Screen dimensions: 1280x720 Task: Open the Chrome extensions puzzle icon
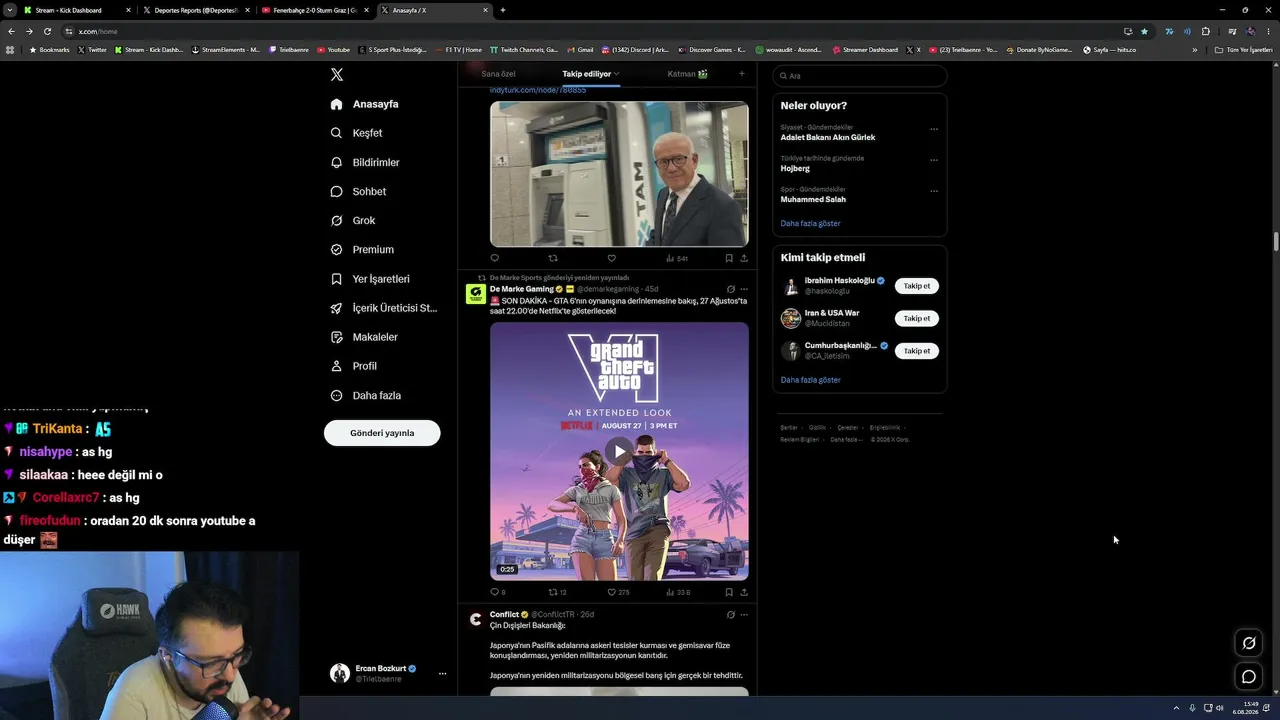tap(1205, 31)
